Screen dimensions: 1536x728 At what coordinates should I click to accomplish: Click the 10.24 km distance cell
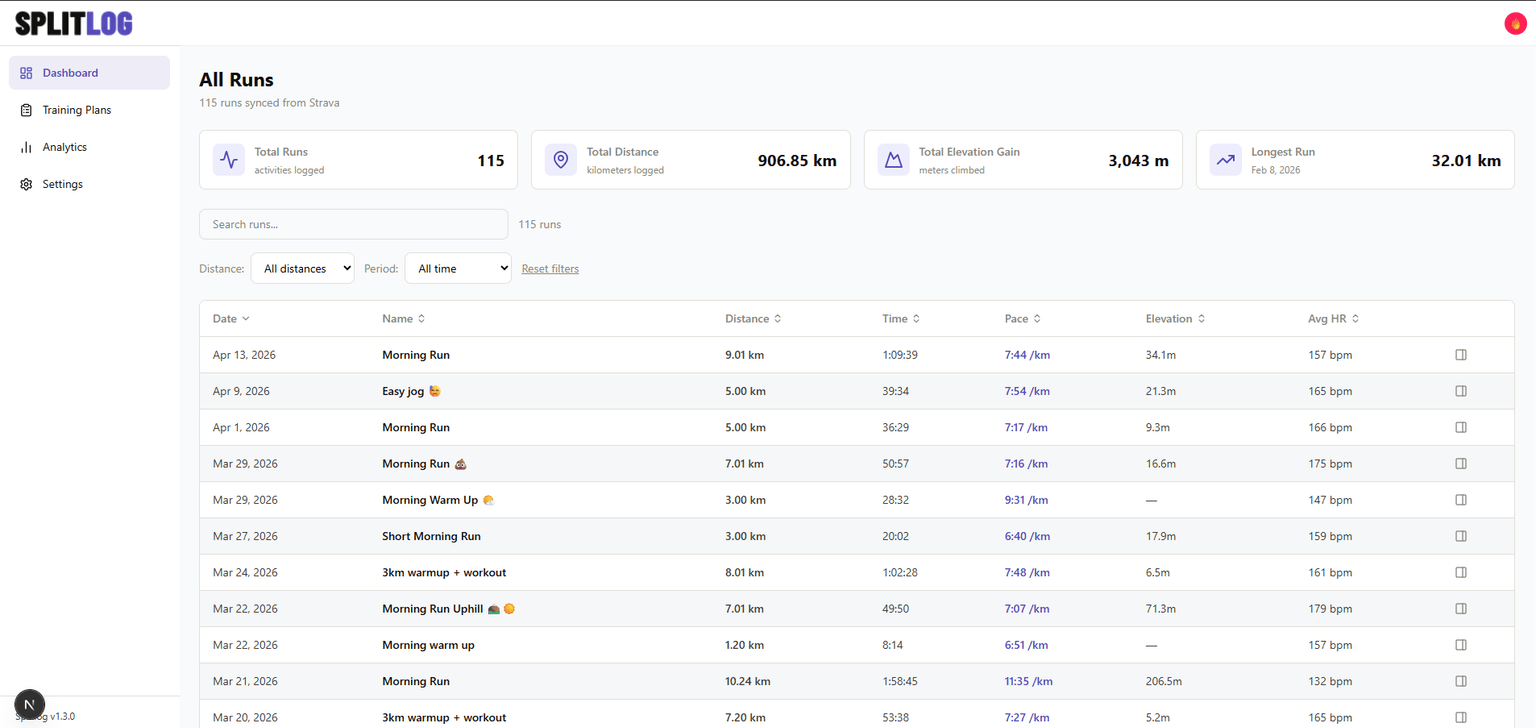748,681
